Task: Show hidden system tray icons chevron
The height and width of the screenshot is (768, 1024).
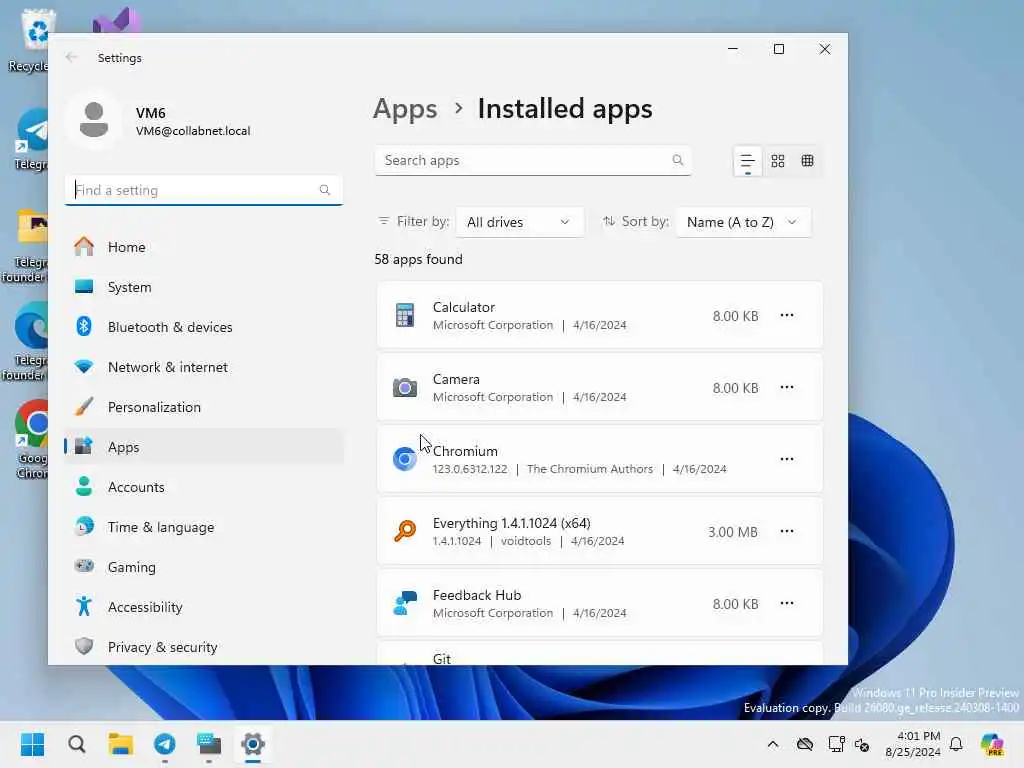Action: click(773, 744)
